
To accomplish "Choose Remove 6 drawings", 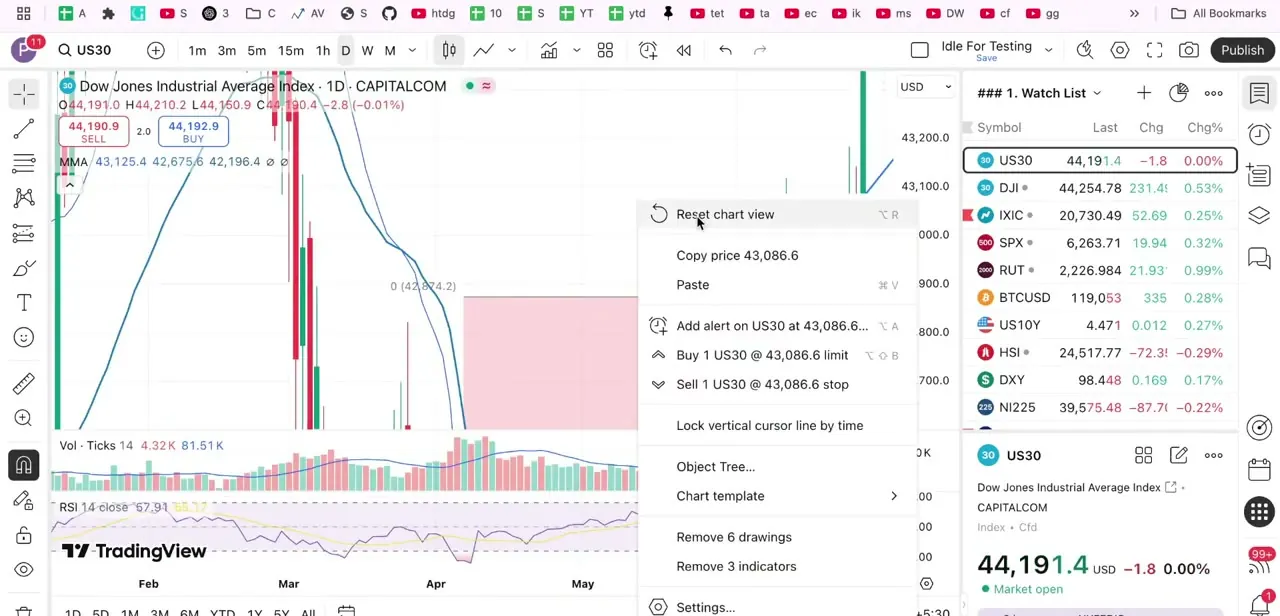I will point(778,537).
